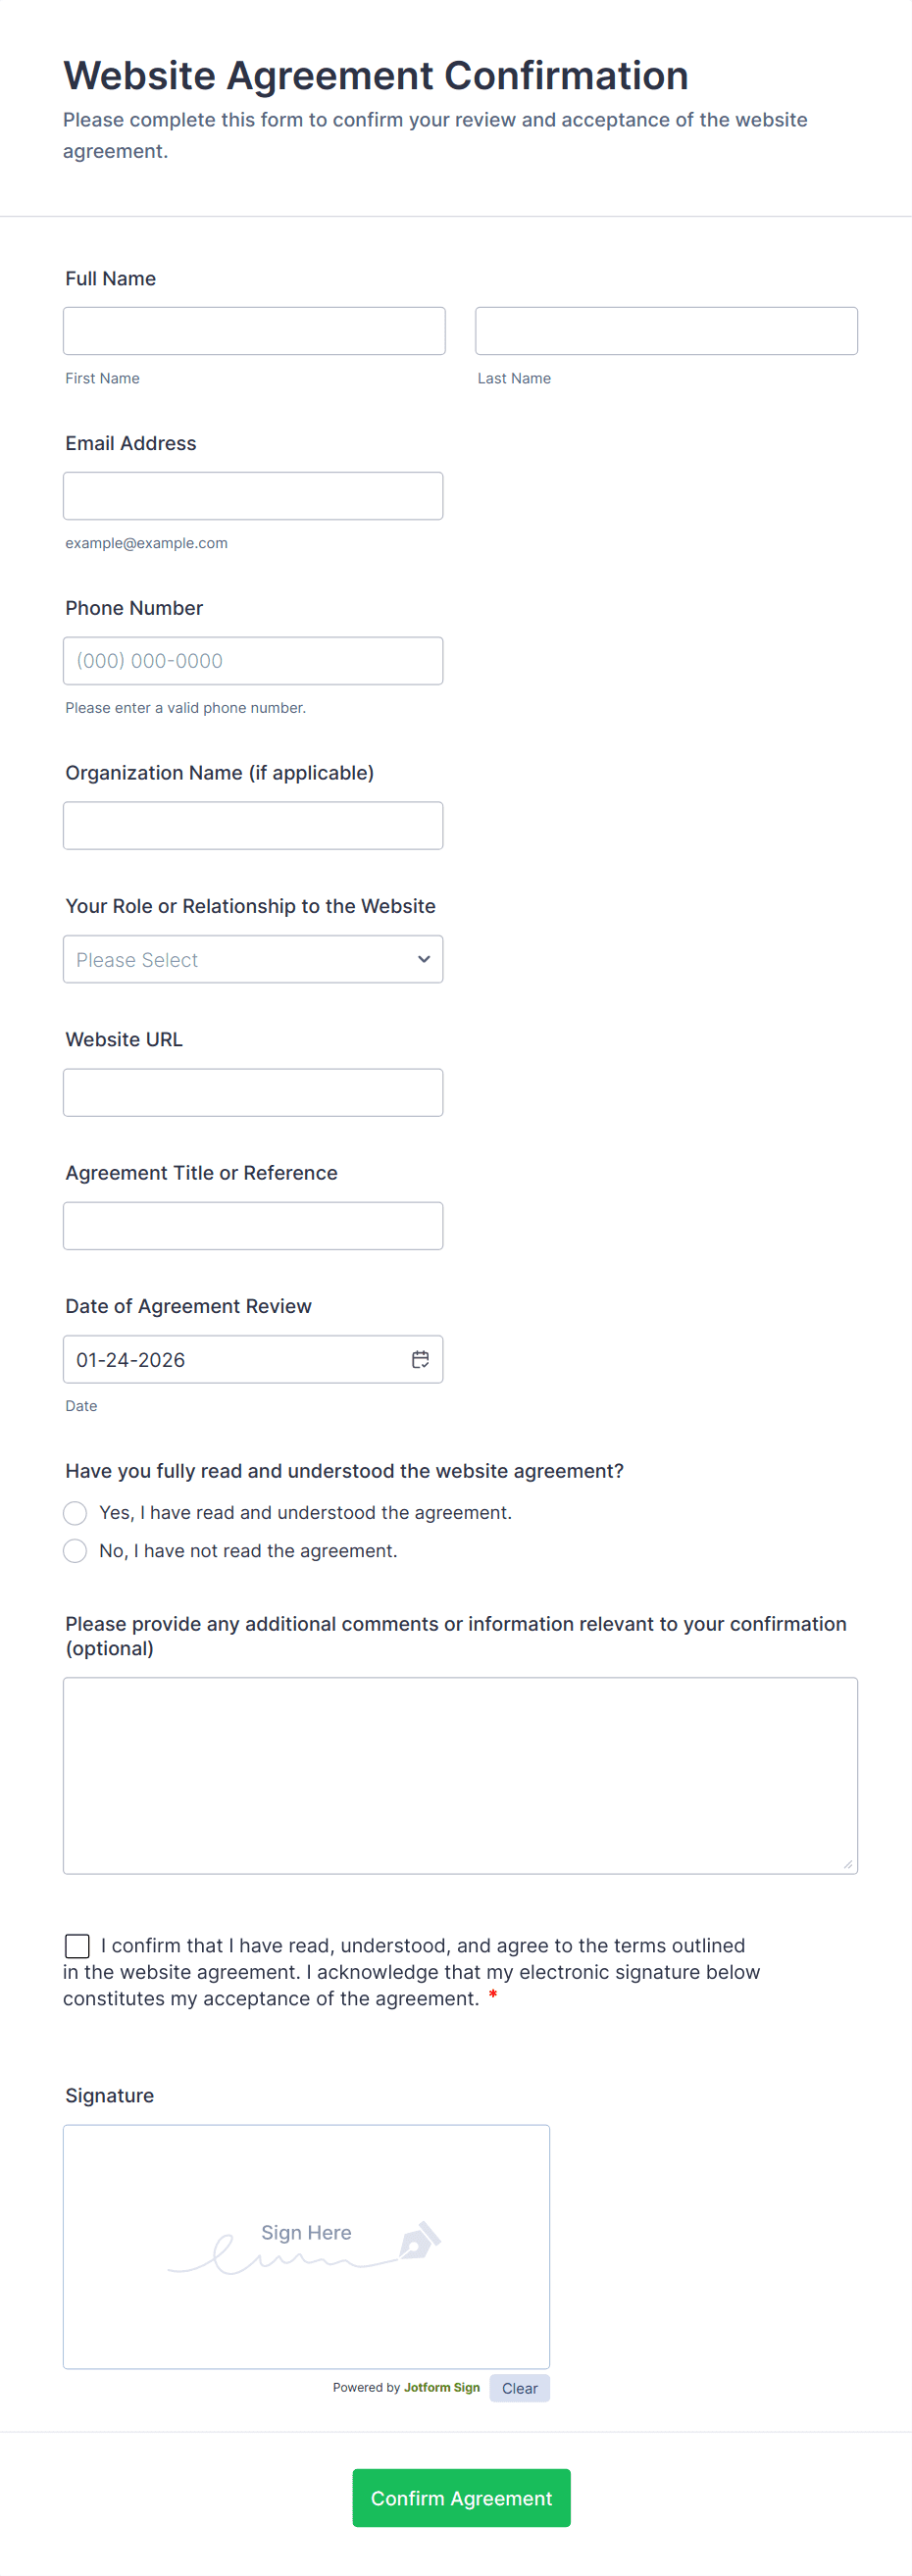Click the resize handle on comments box
912x2576 pixels.
point(849,1862)
